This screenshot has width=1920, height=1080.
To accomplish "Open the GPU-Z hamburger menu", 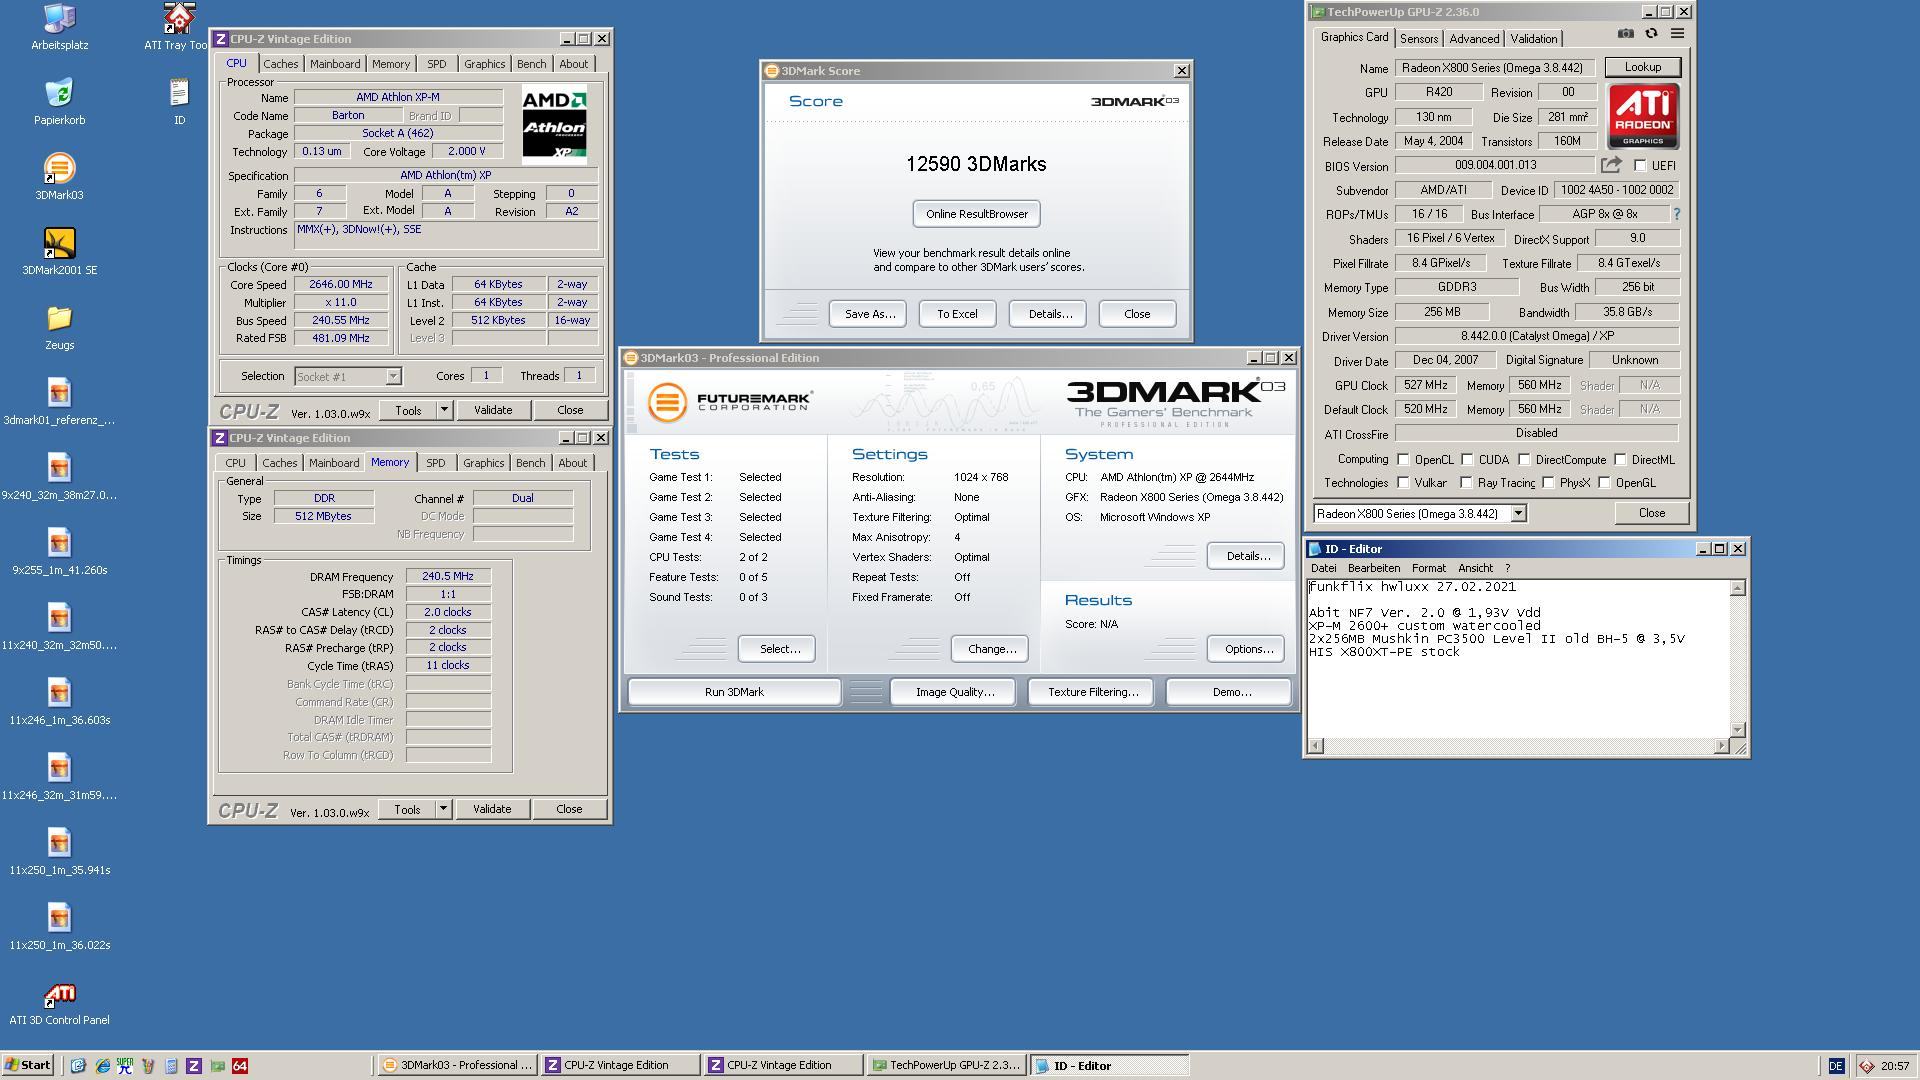I will click(1677, 33).
